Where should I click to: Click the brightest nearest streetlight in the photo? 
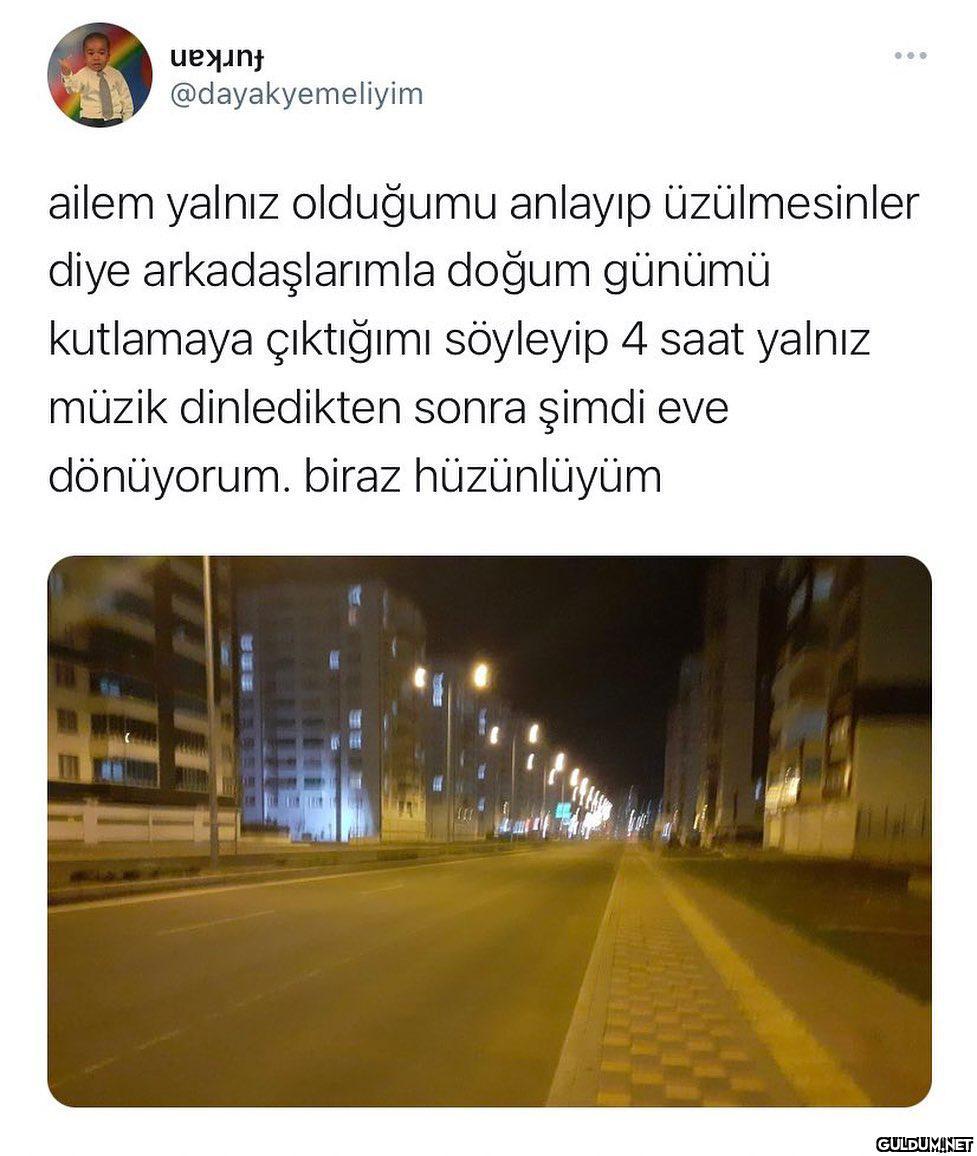(480, 674)
